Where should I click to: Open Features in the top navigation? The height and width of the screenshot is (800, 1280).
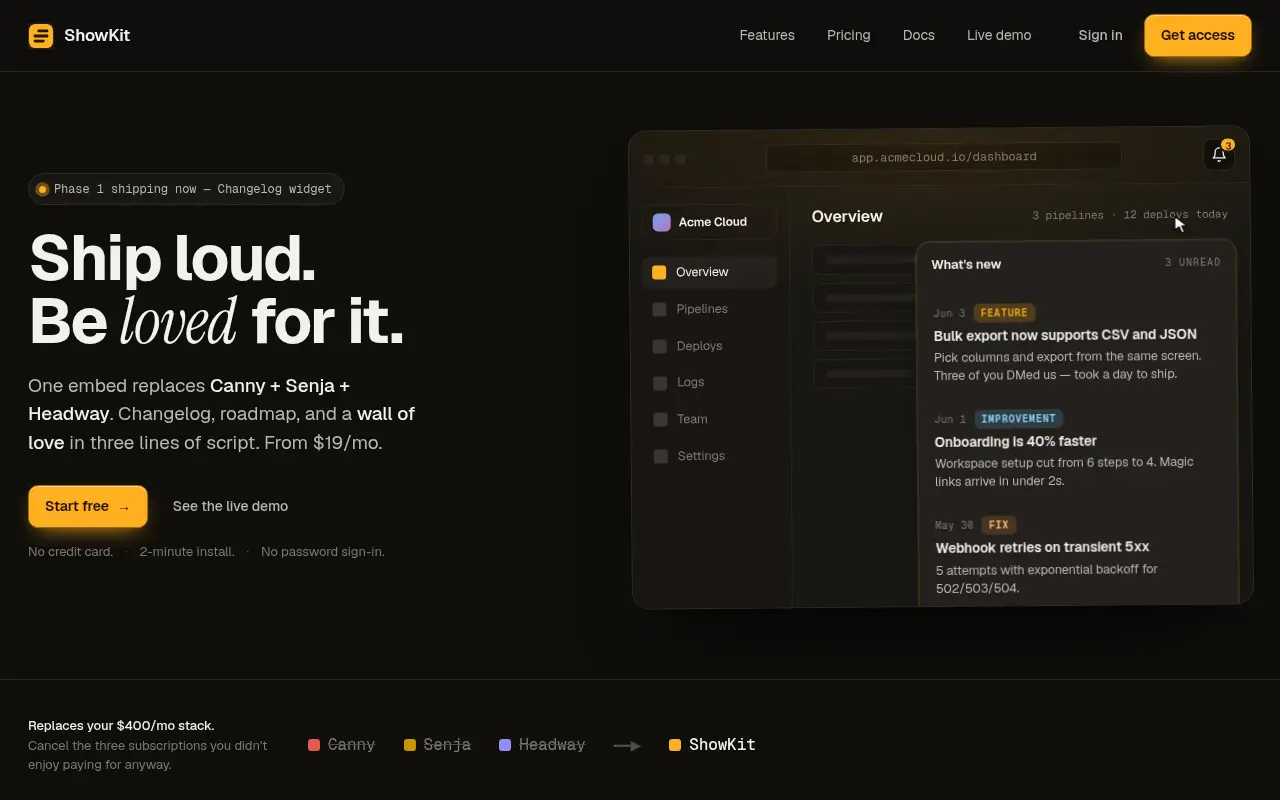pos(767,35)
